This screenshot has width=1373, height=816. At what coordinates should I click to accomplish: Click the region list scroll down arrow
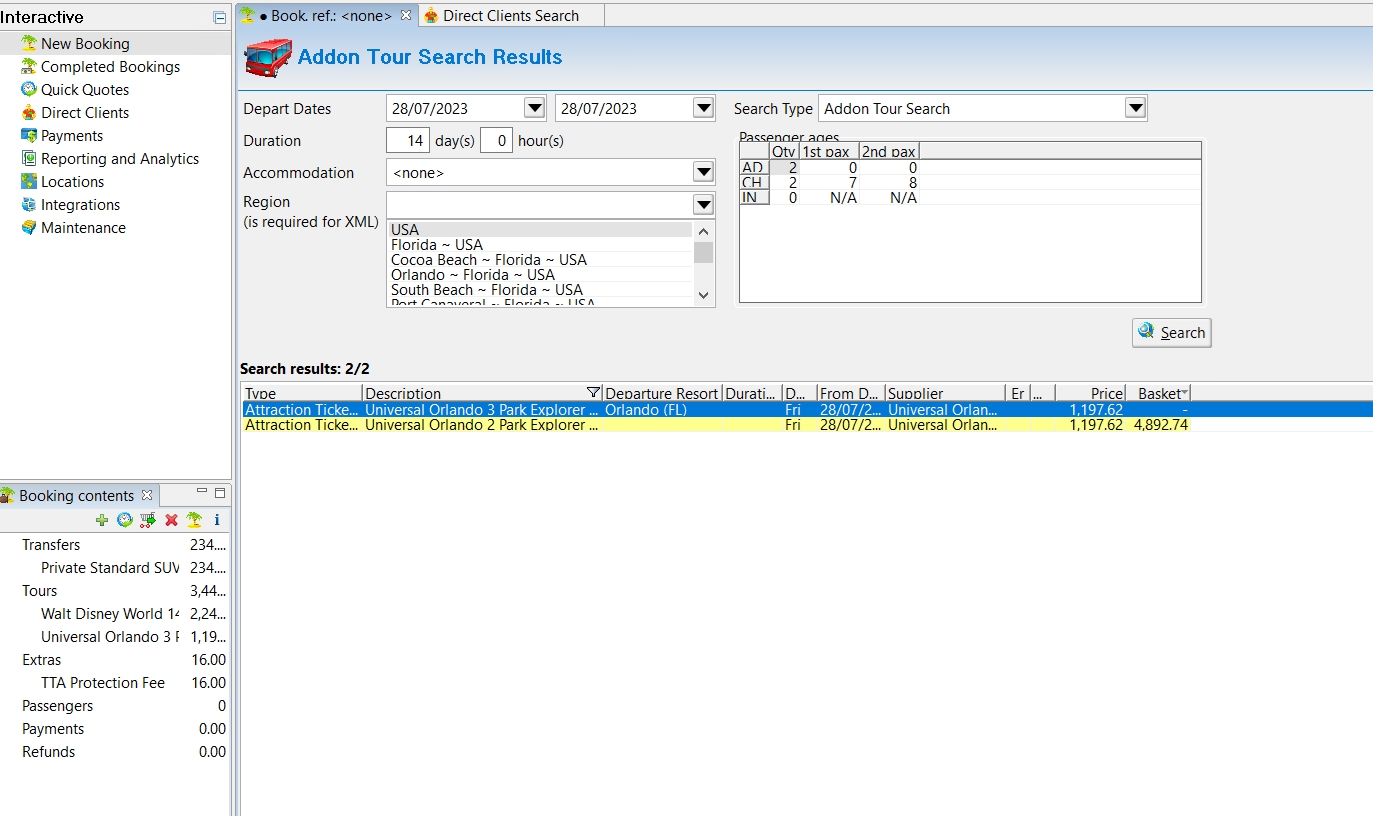click(x=704, y=296)
